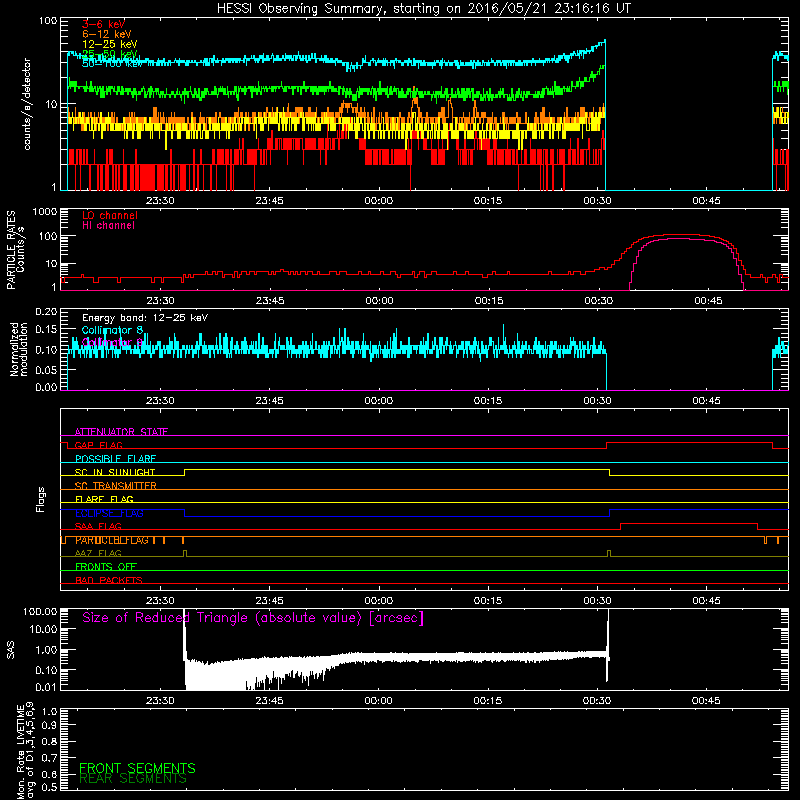This screenshot has width=800, height=800.
Task: Click the FLARE FLAG label
Action: (104, 499)
